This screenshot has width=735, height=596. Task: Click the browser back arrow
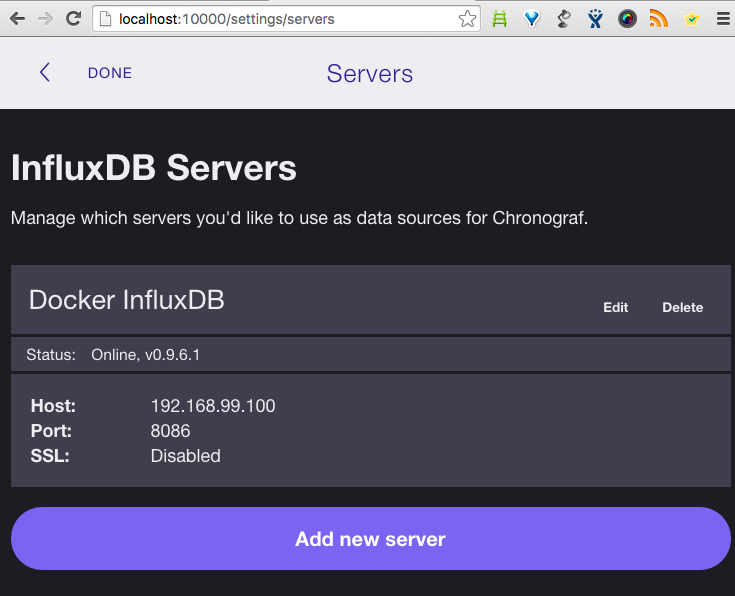pos(17,19)
